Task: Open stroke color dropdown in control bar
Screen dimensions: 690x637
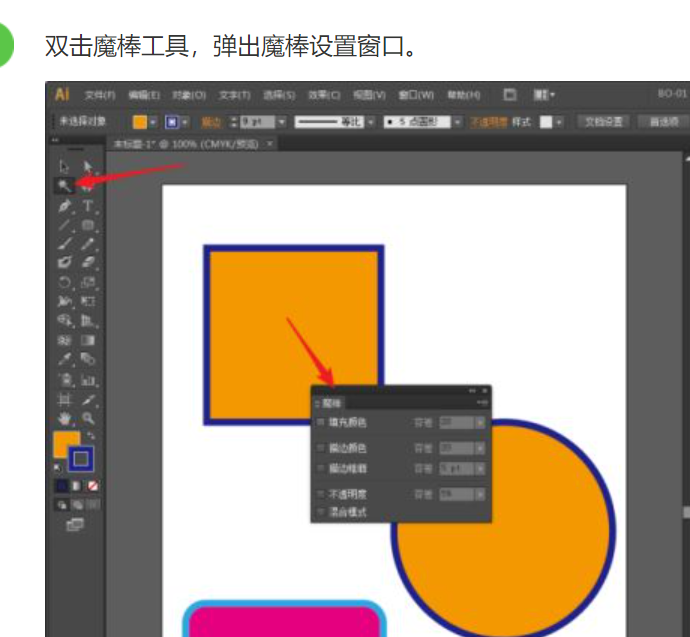Action: pyautogui.click(x=185, y=122)
